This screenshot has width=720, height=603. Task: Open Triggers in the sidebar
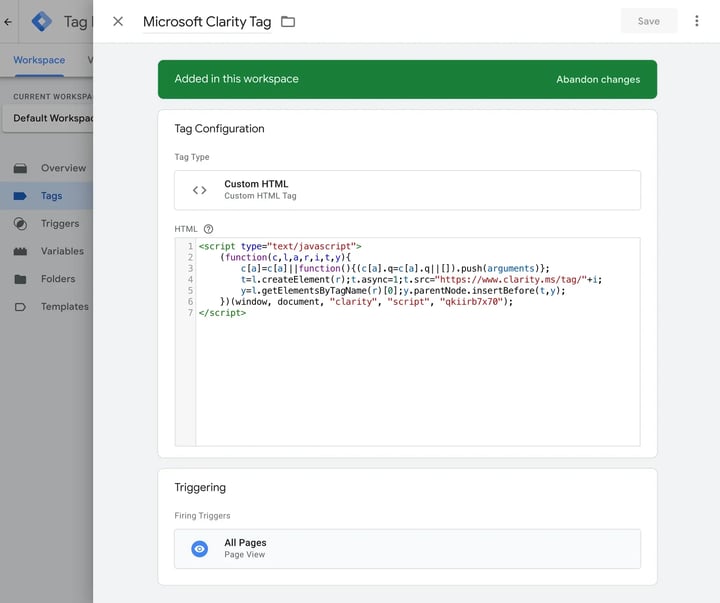(46, 224)
